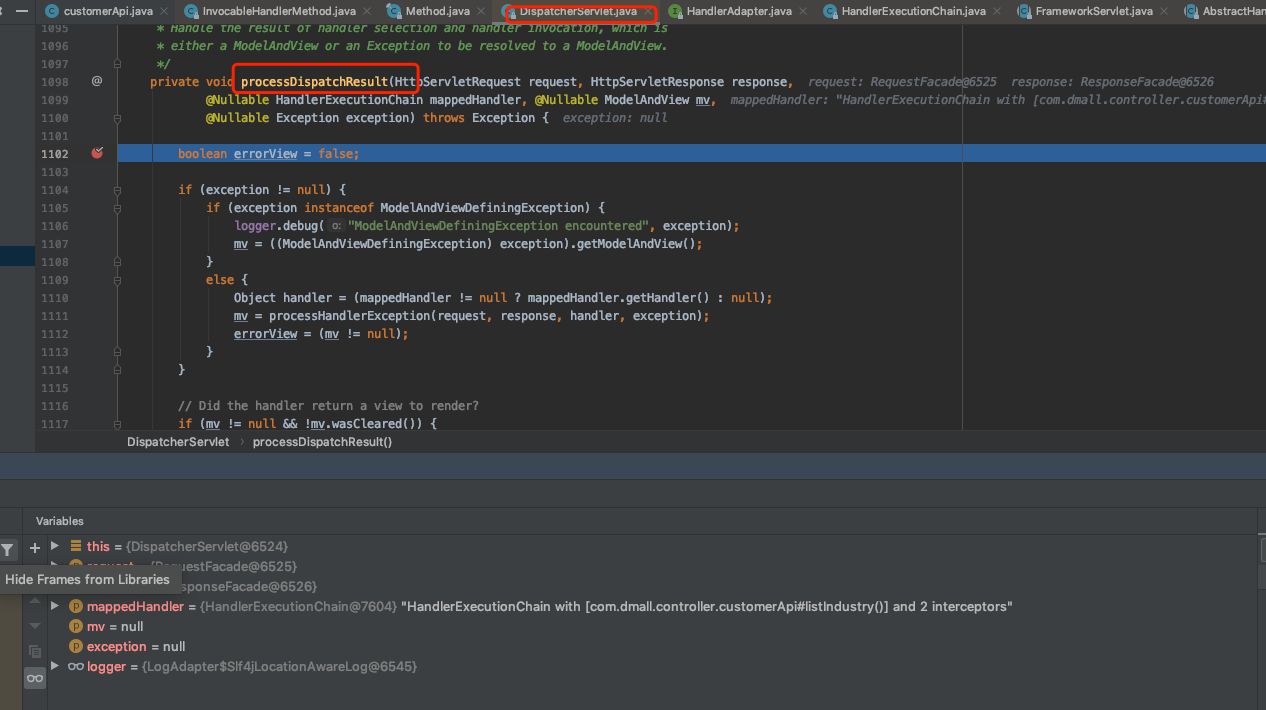
Task: Toggle the fold marker at line 1104
Action: (116, 190)
